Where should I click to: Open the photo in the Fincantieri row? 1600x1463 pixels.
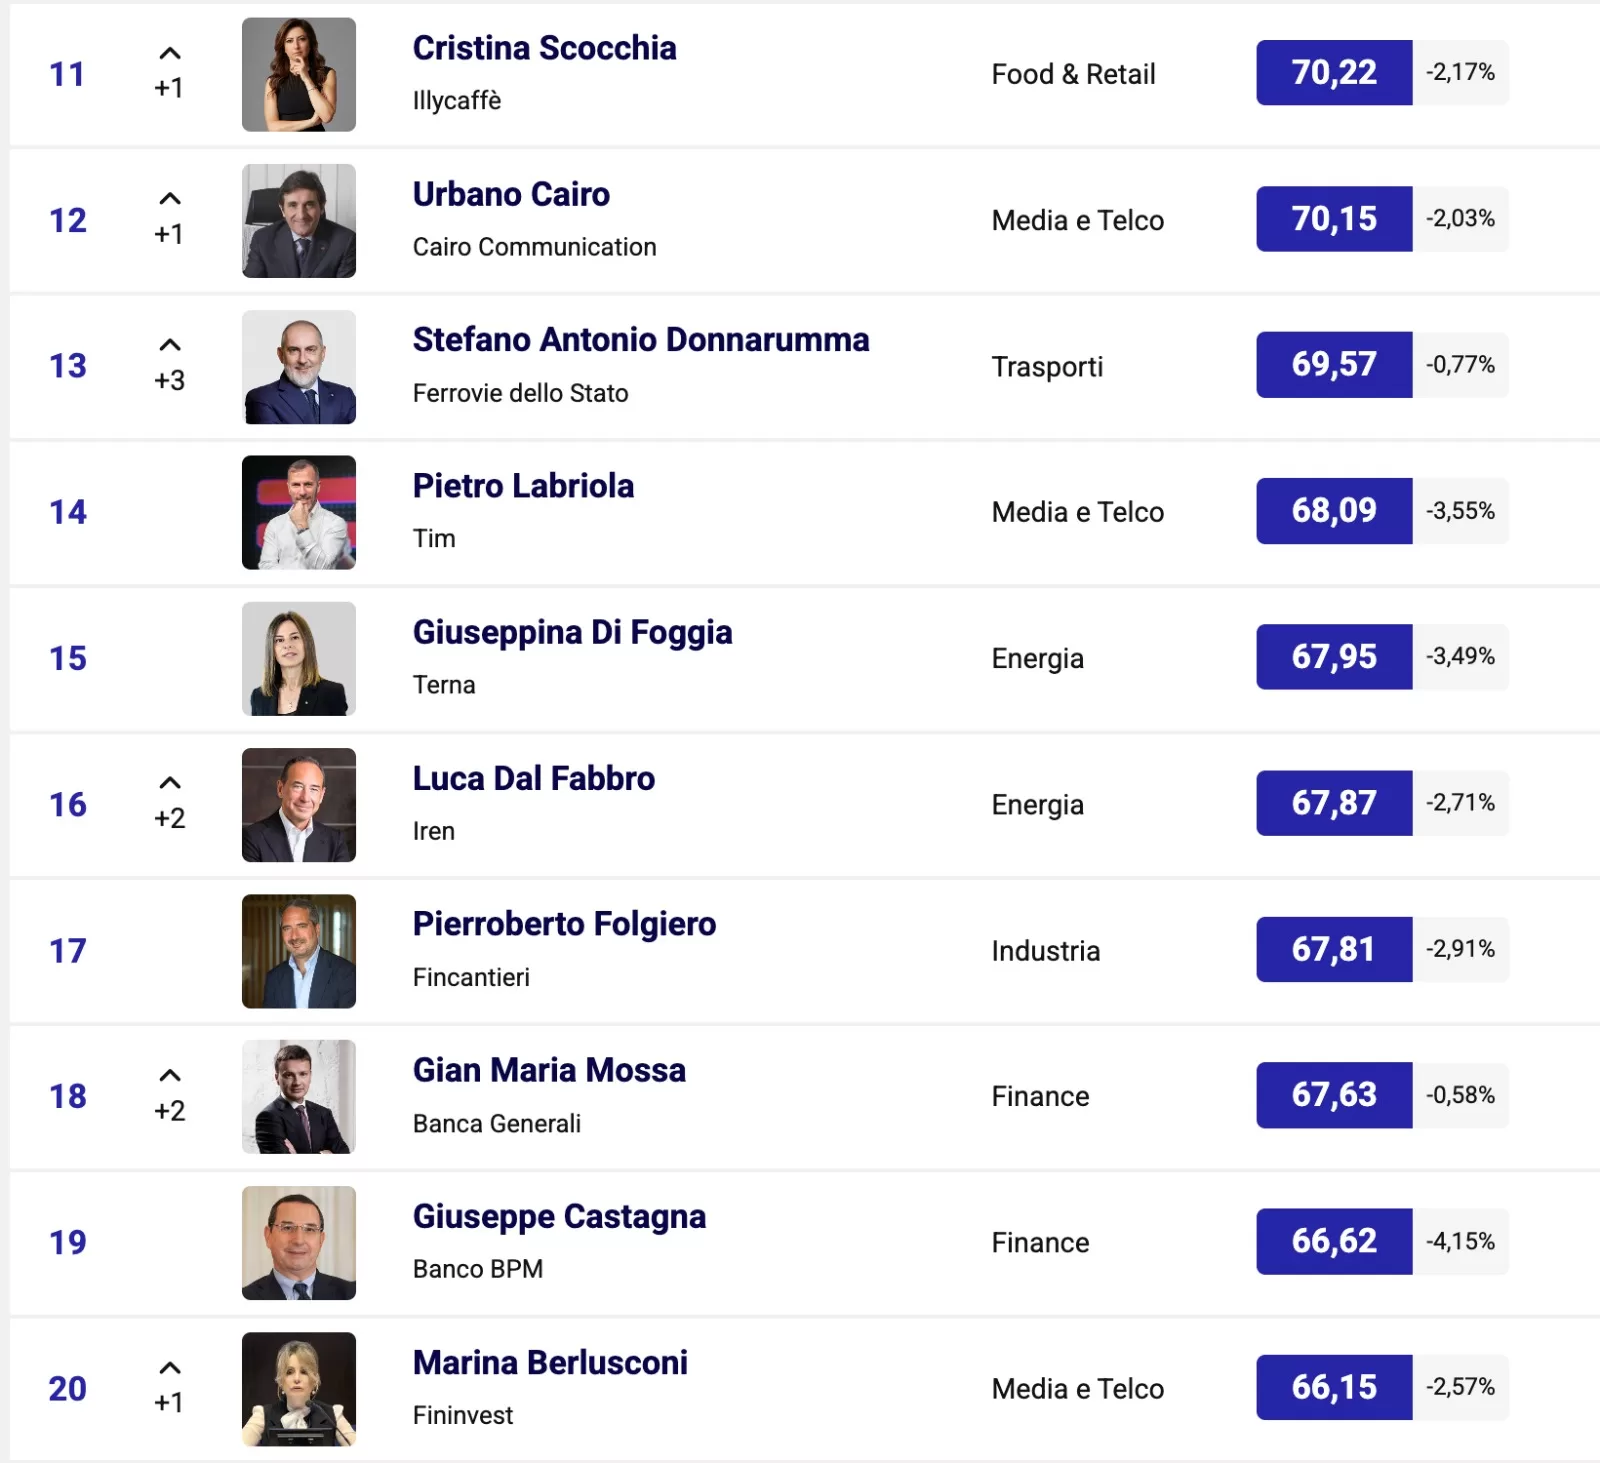coord(299,951)
